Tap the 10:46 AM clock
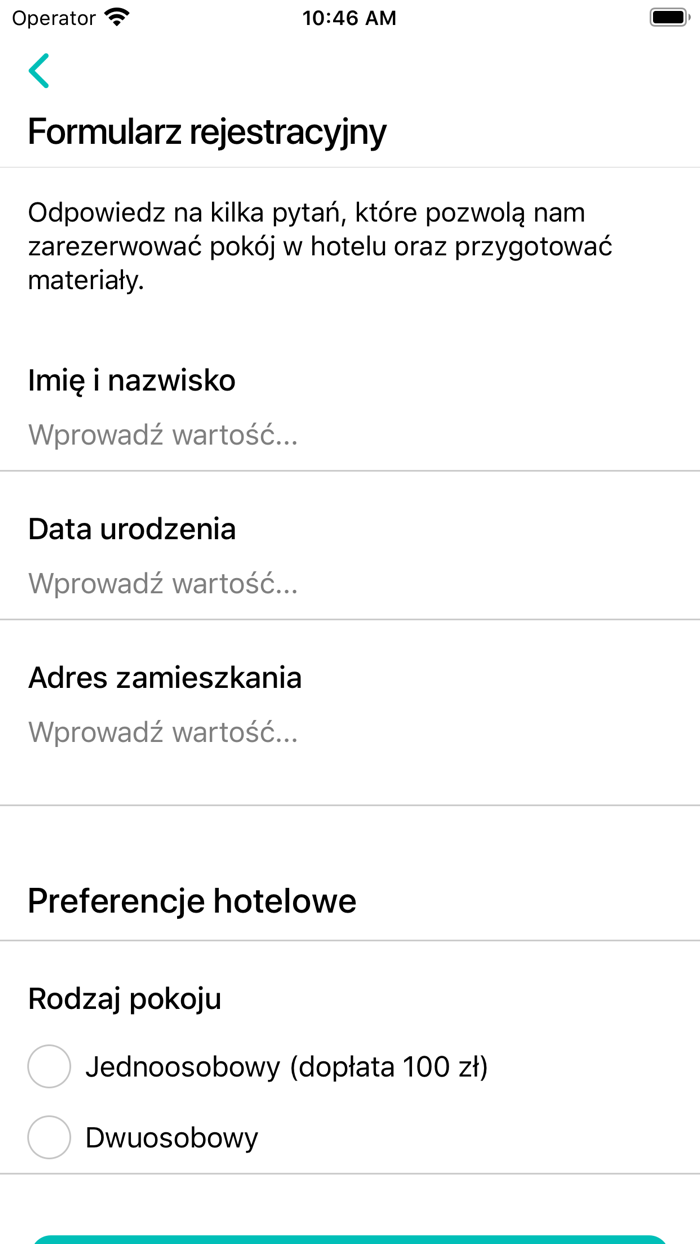The image size is (700, 1244). point(349,18)
